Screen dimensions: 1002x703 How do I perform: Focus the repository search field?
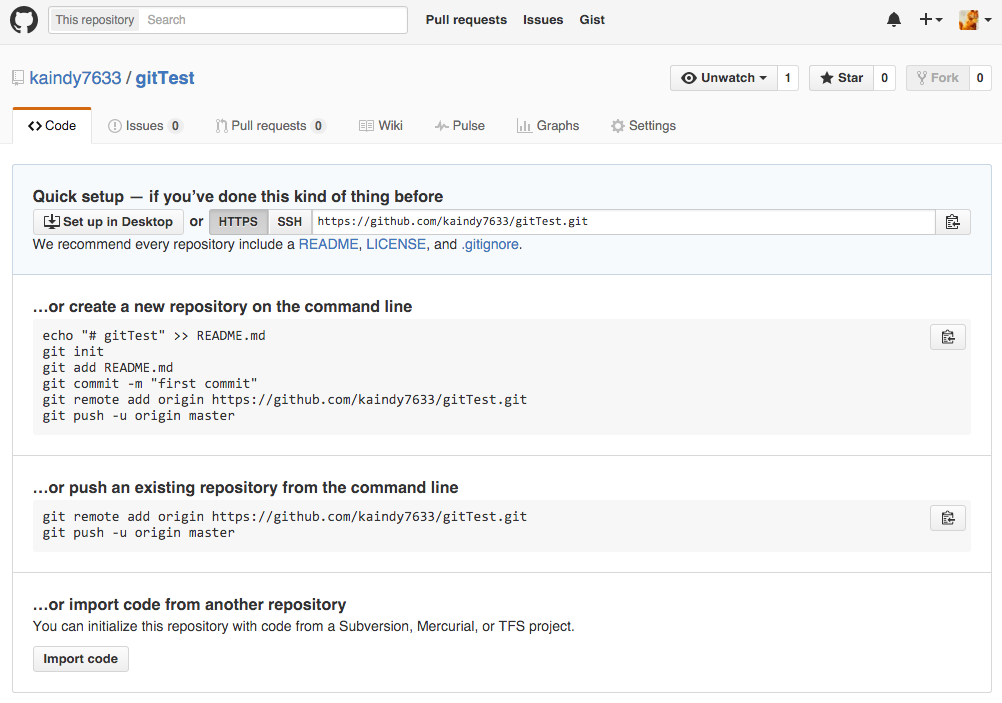[x=272, y=20]
